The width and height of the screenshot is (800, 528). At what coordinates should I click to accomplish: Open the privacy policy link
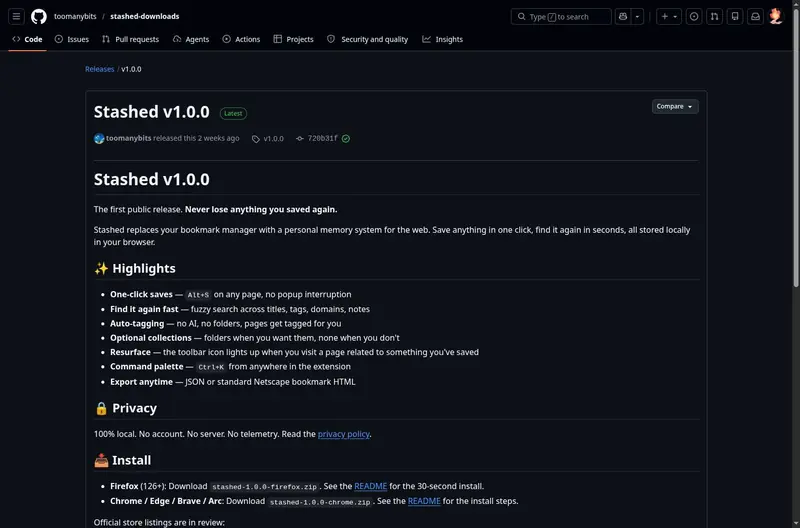(x=343, y=434)
